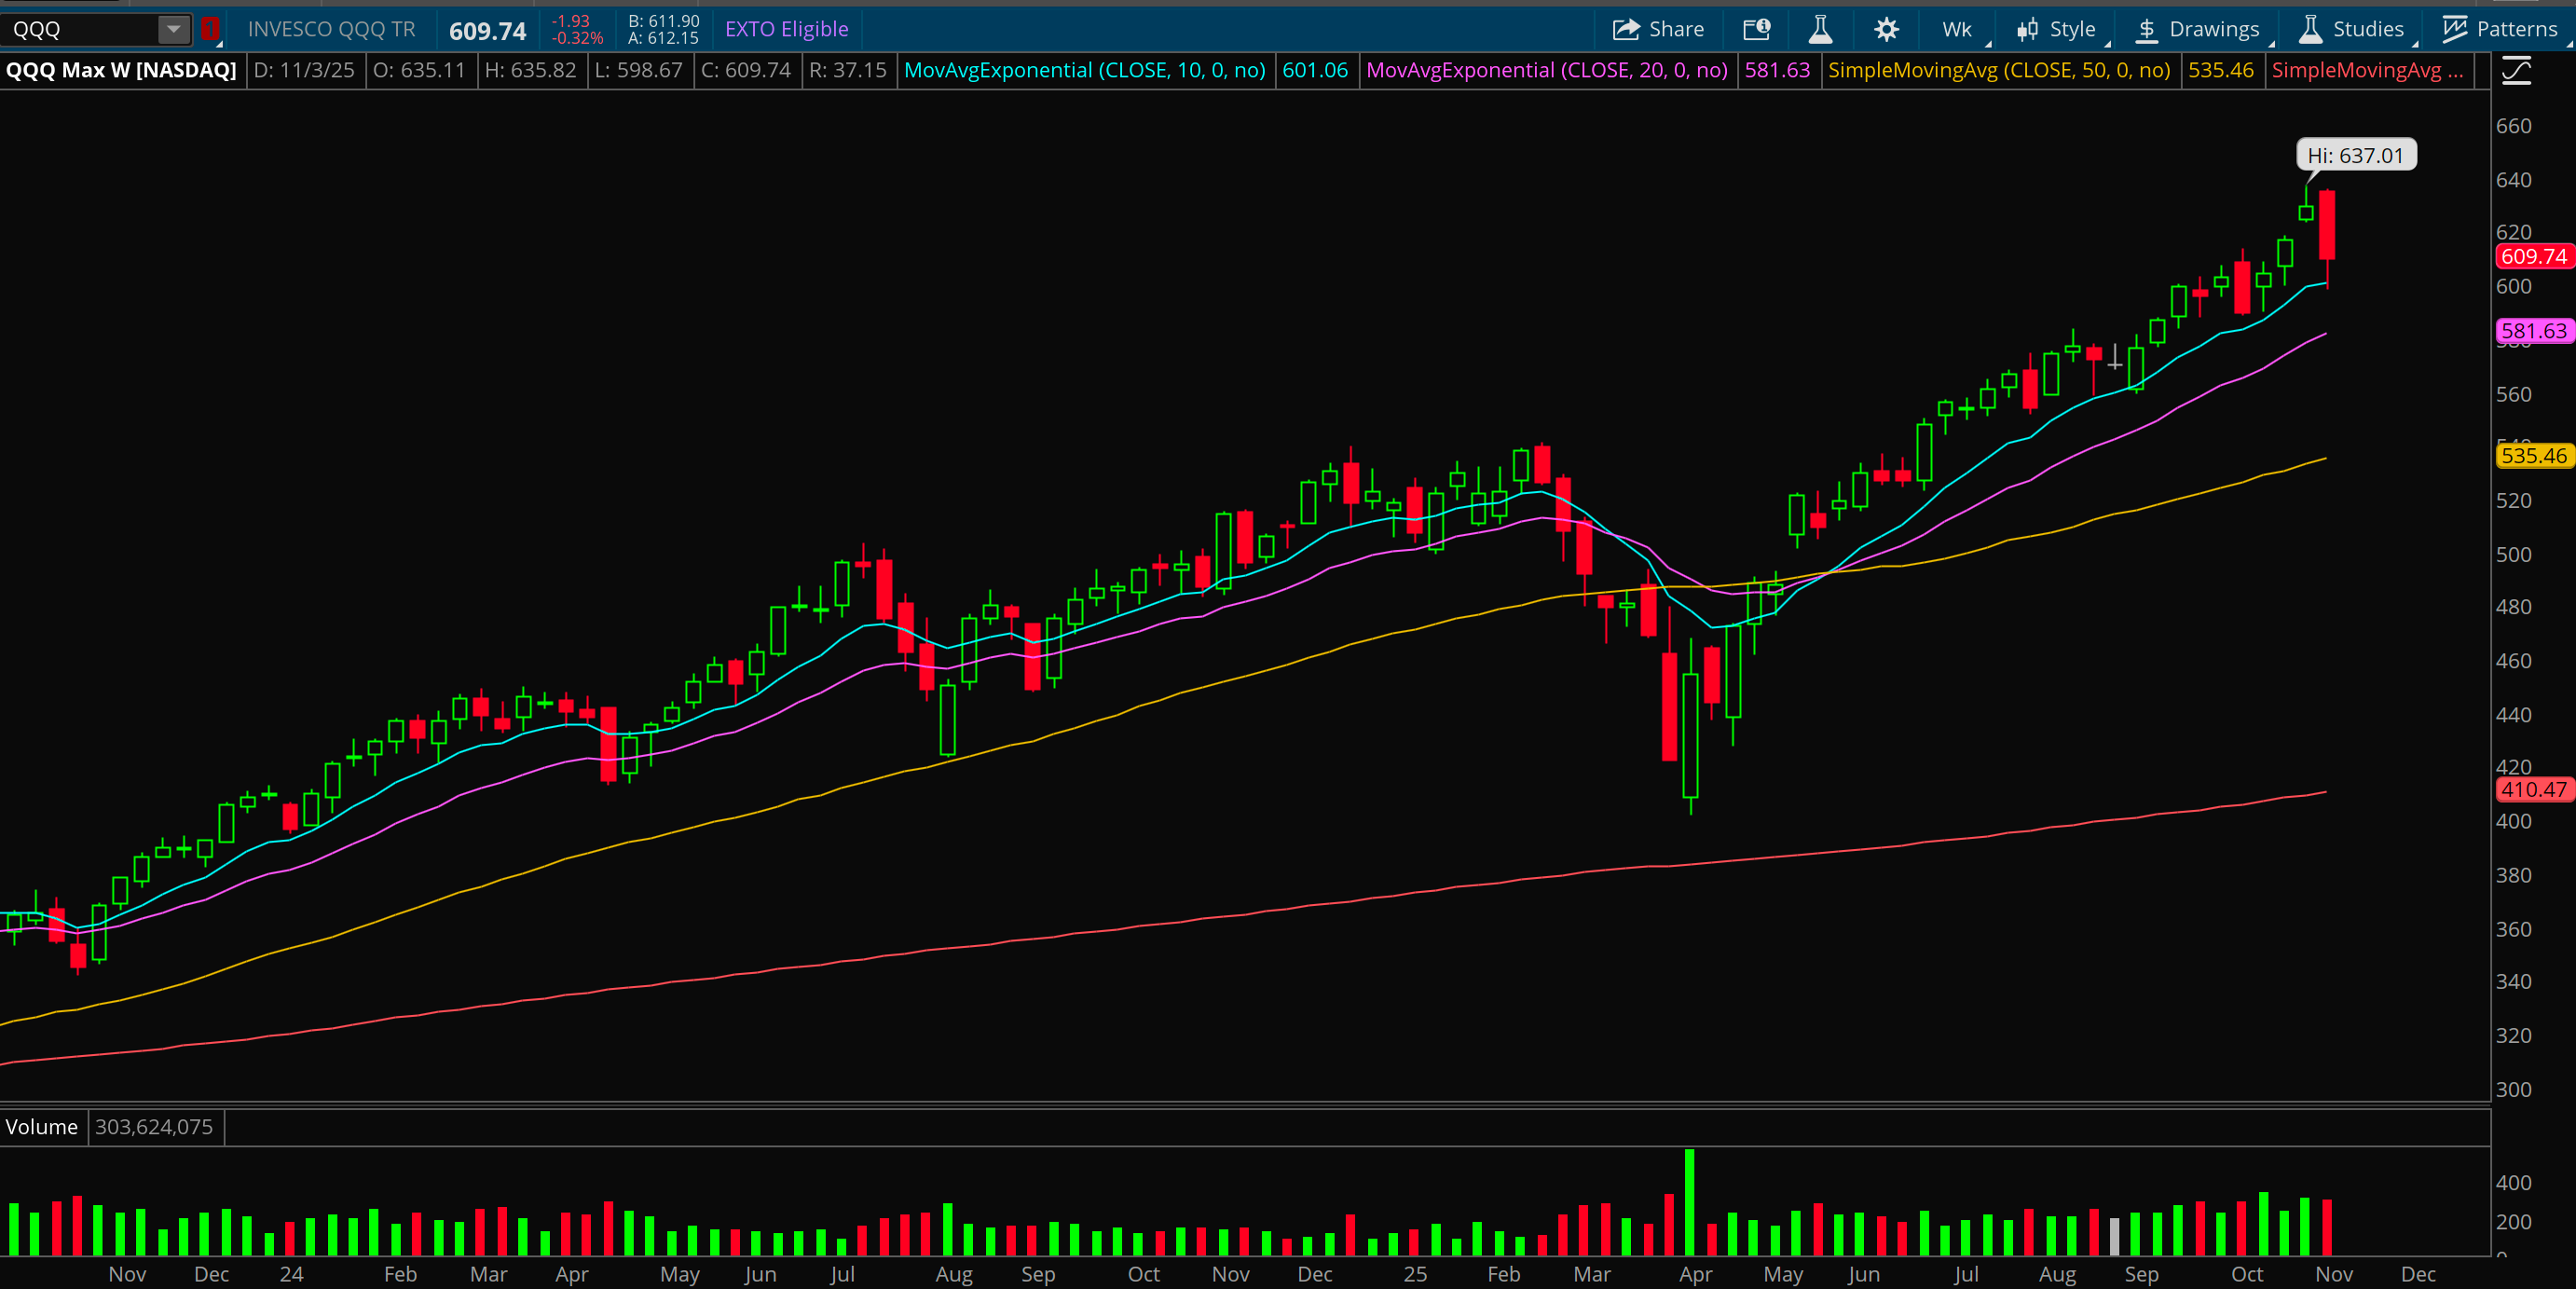Open chart settings gear icon
Image resolution: width=2576 pixels, height=1289 pixels.
(1886, 29)
